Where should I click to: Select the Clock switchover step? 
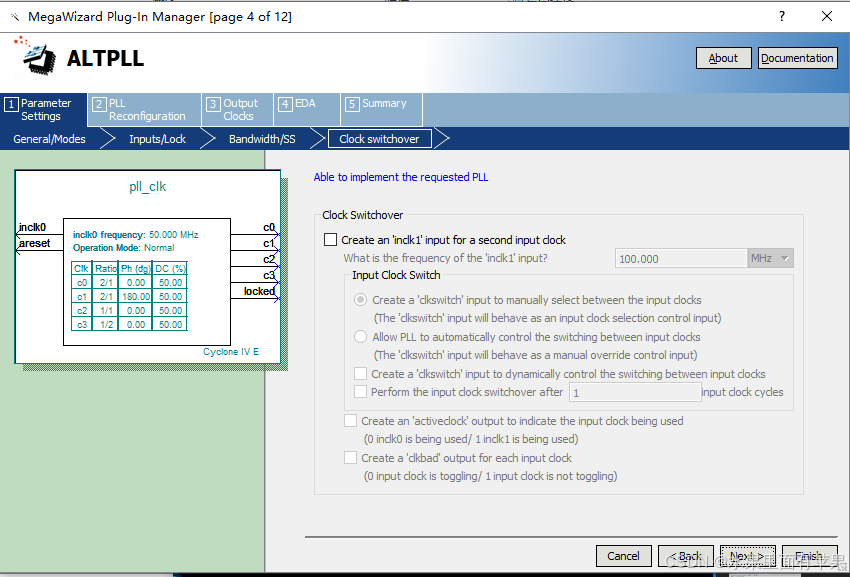point(379,139)
